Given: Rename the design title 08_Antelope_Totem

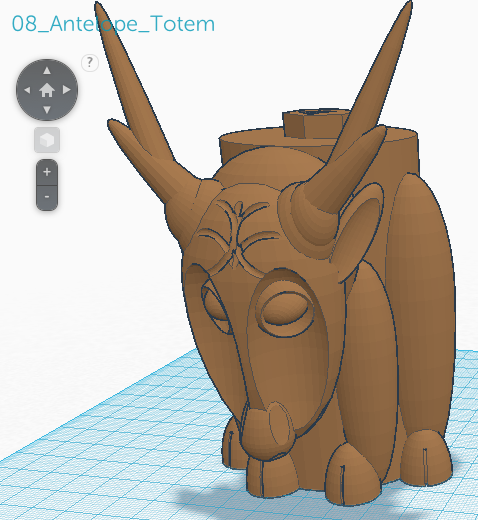Looking at the screenshot, I should click(x=113, y=24).
